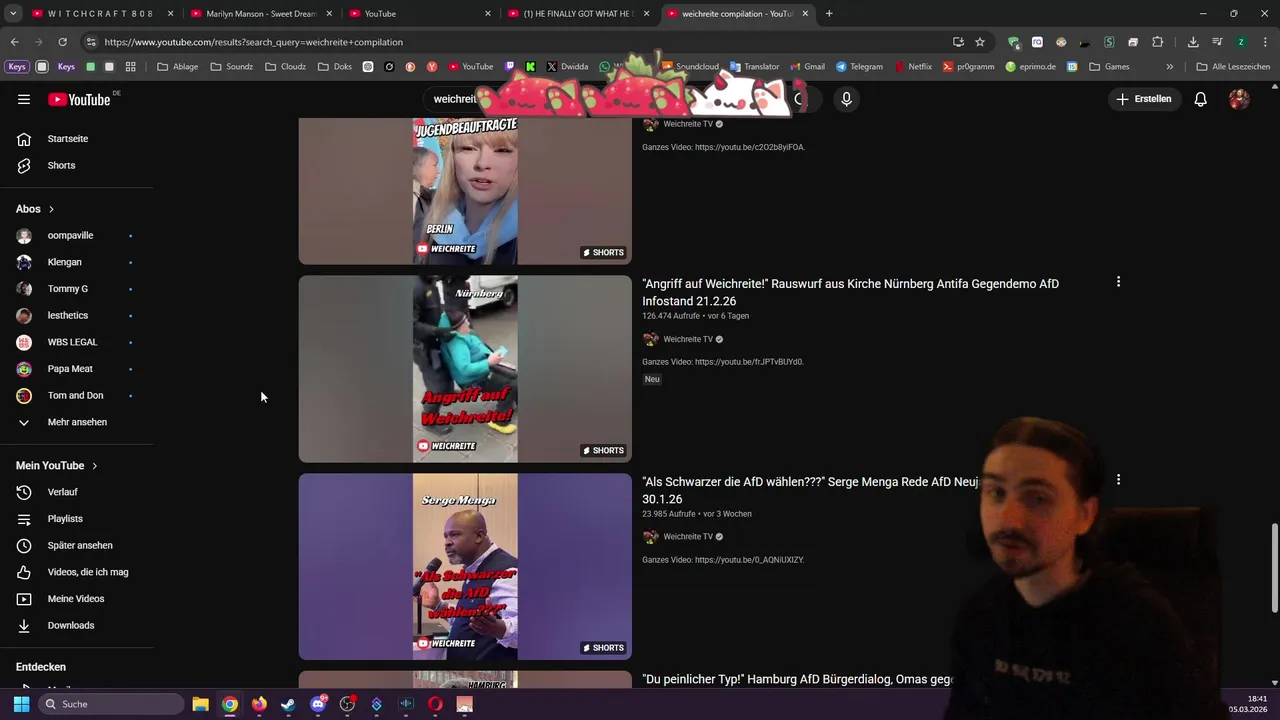
Task: Go back in browser history
Action: [x=14, y=42]
